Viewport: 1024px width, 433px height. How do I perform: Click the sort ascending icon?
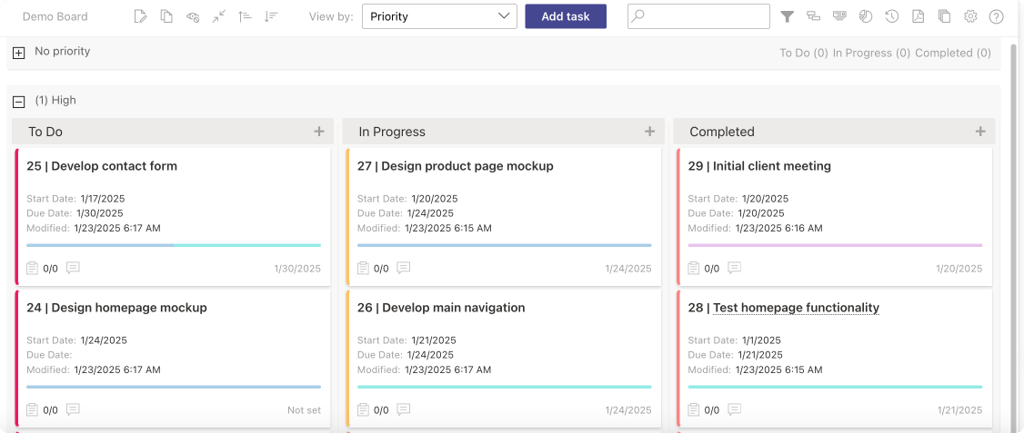pyautogui.click(x=245, y=17)
